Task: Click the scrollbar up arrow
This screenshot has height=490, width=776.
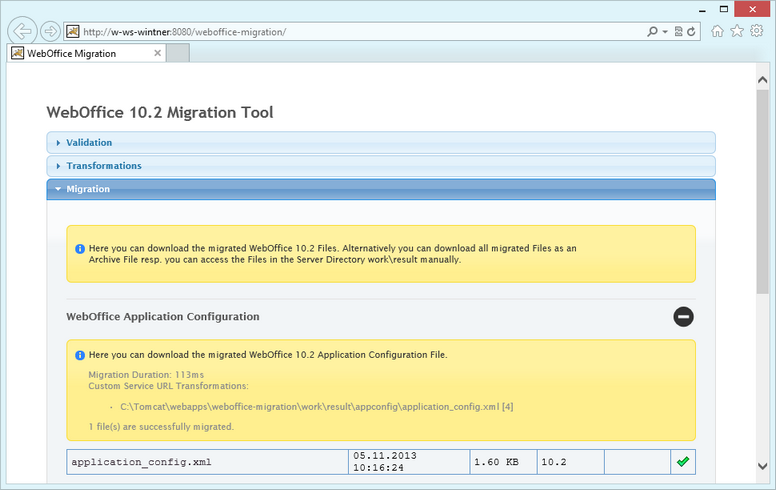Action: coord(762,80)
